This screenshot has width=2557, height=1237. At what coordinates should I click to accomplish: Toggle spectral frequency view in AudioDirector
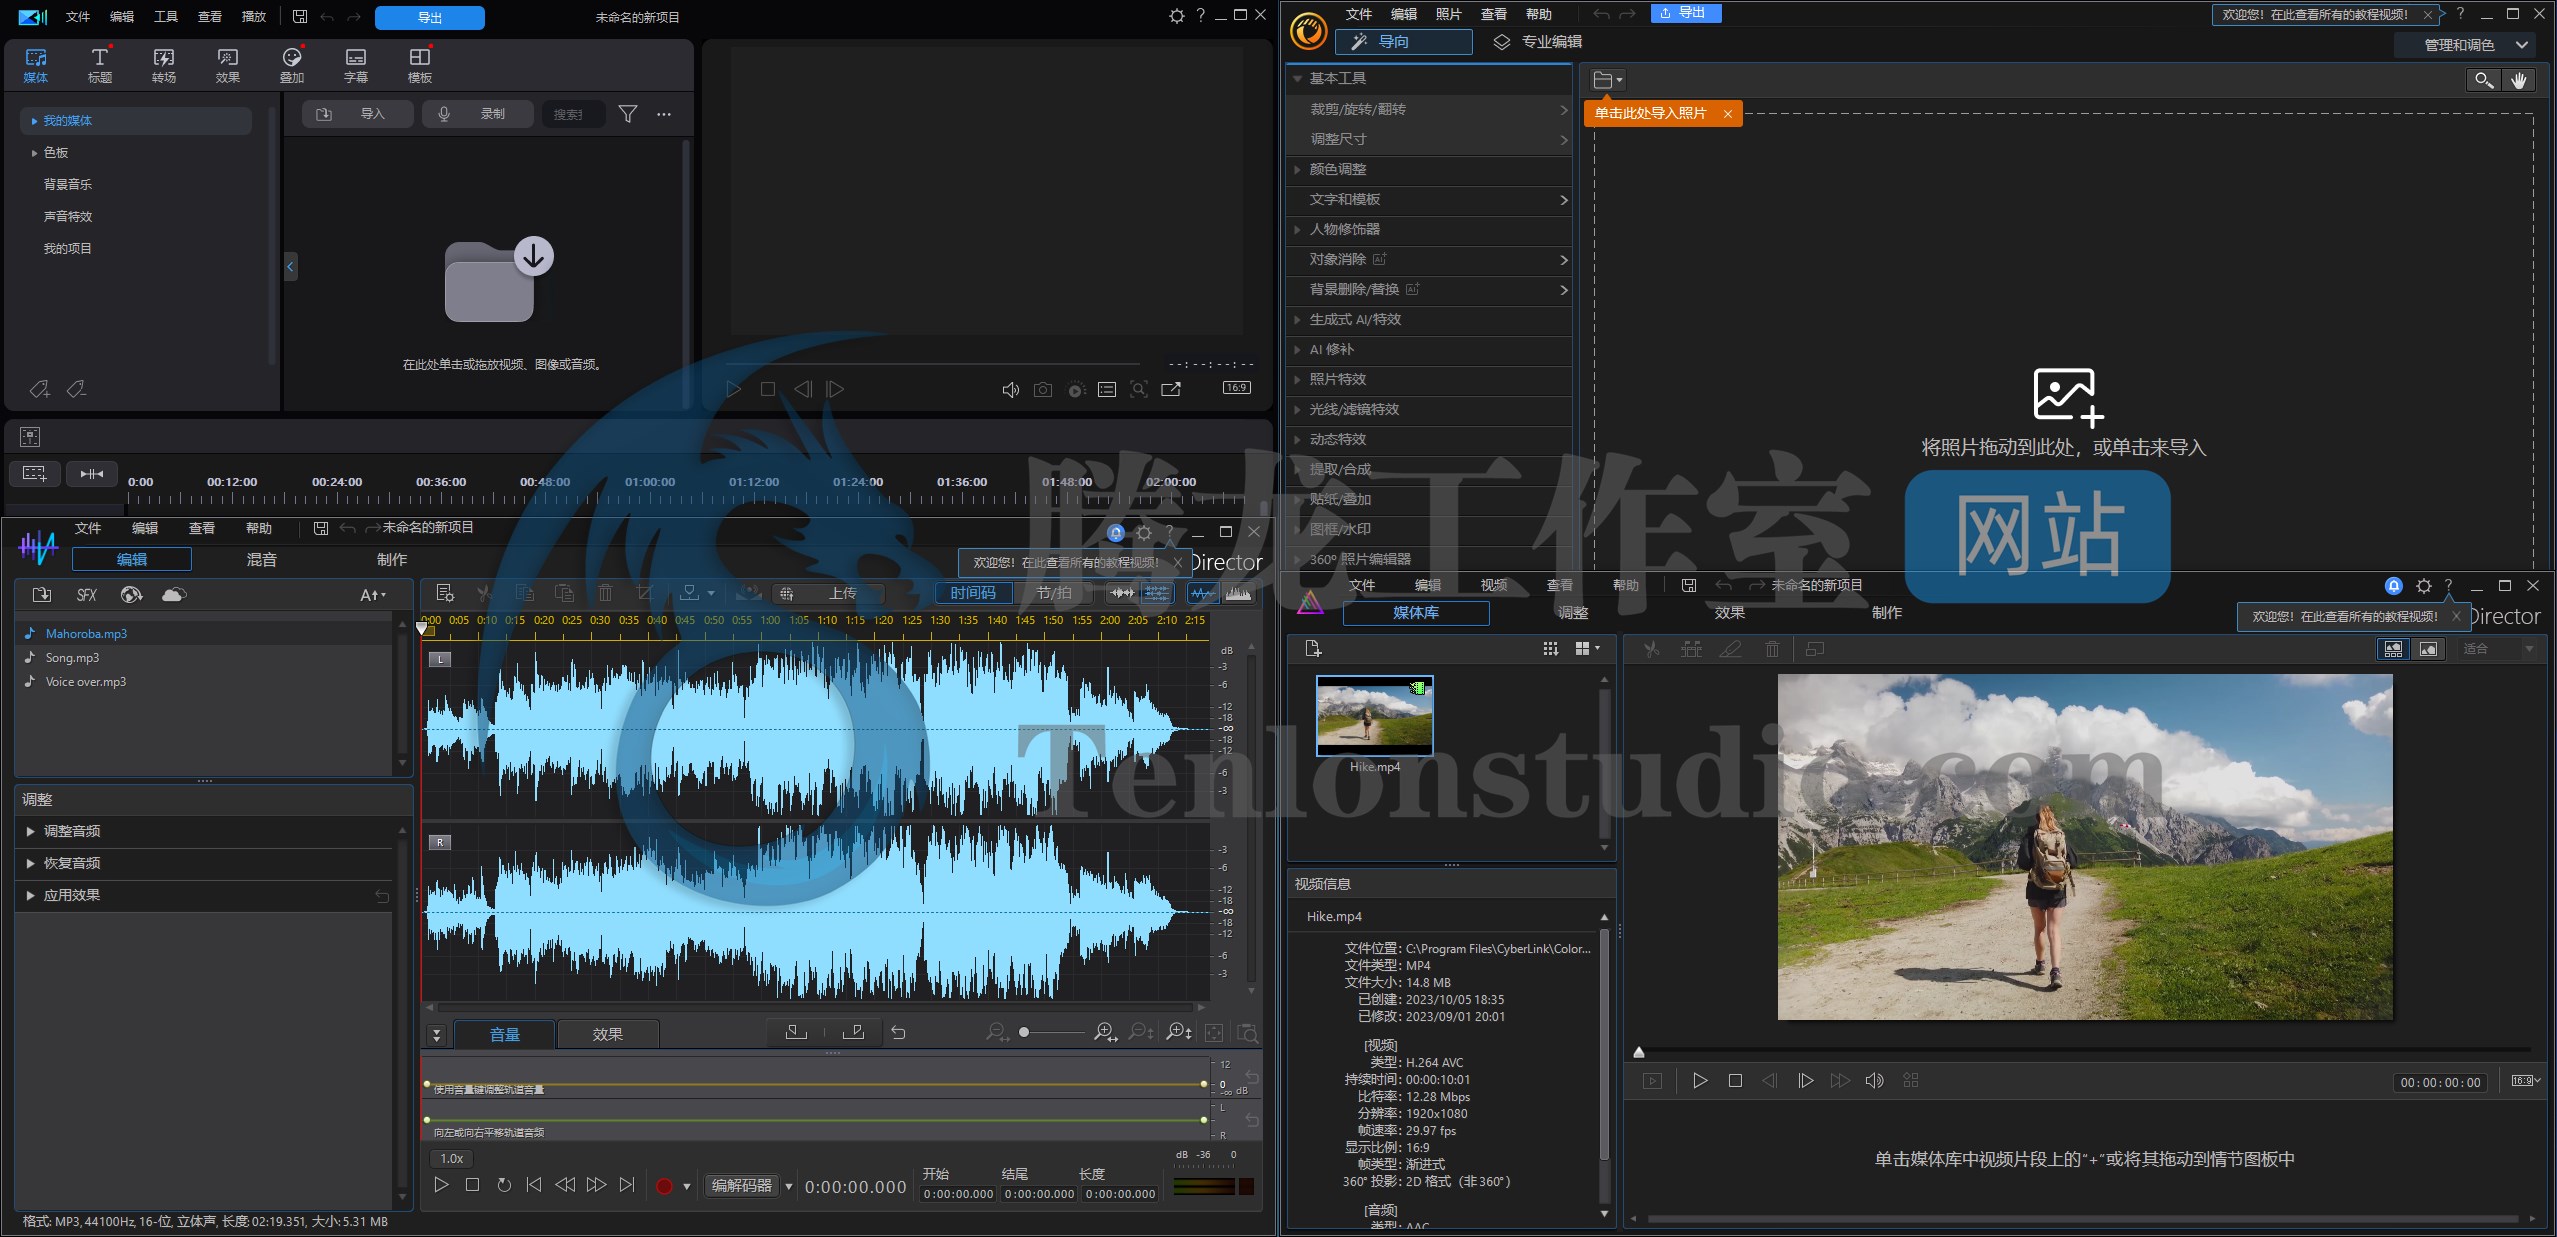(1238, 593)
